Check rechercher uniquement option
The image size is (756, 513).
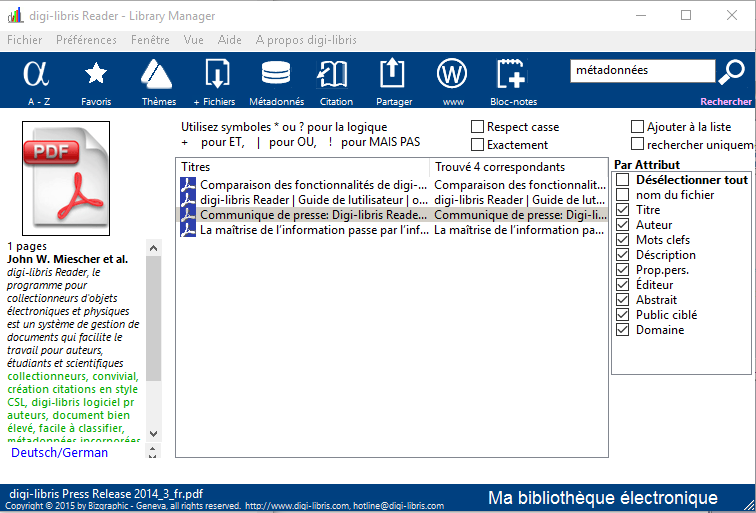click(637, 144)
